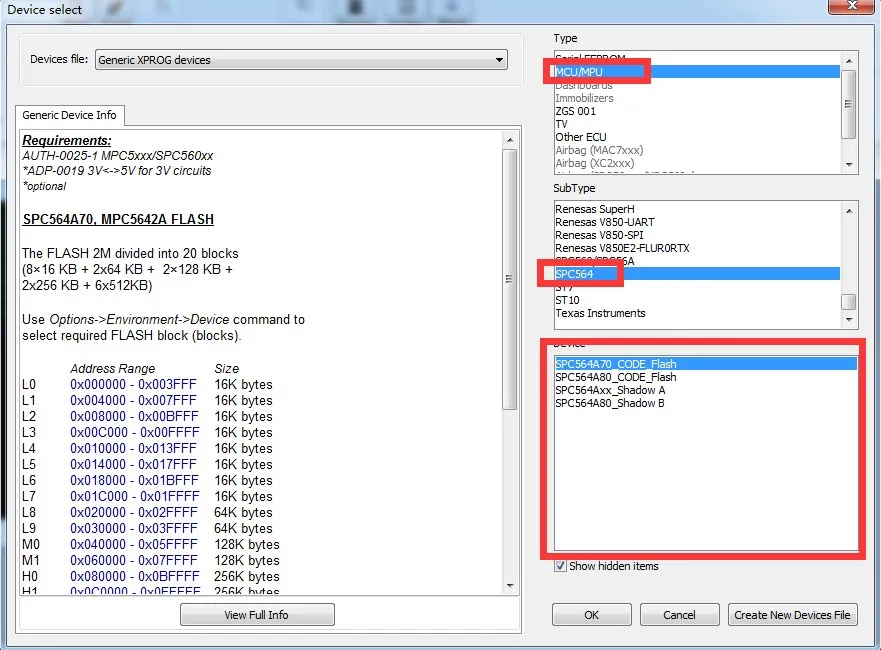Viewport: 881px width, 650px height.
Task: Select Other ECU in Type list
Action: pyautogui.click(x=697, y=137)
